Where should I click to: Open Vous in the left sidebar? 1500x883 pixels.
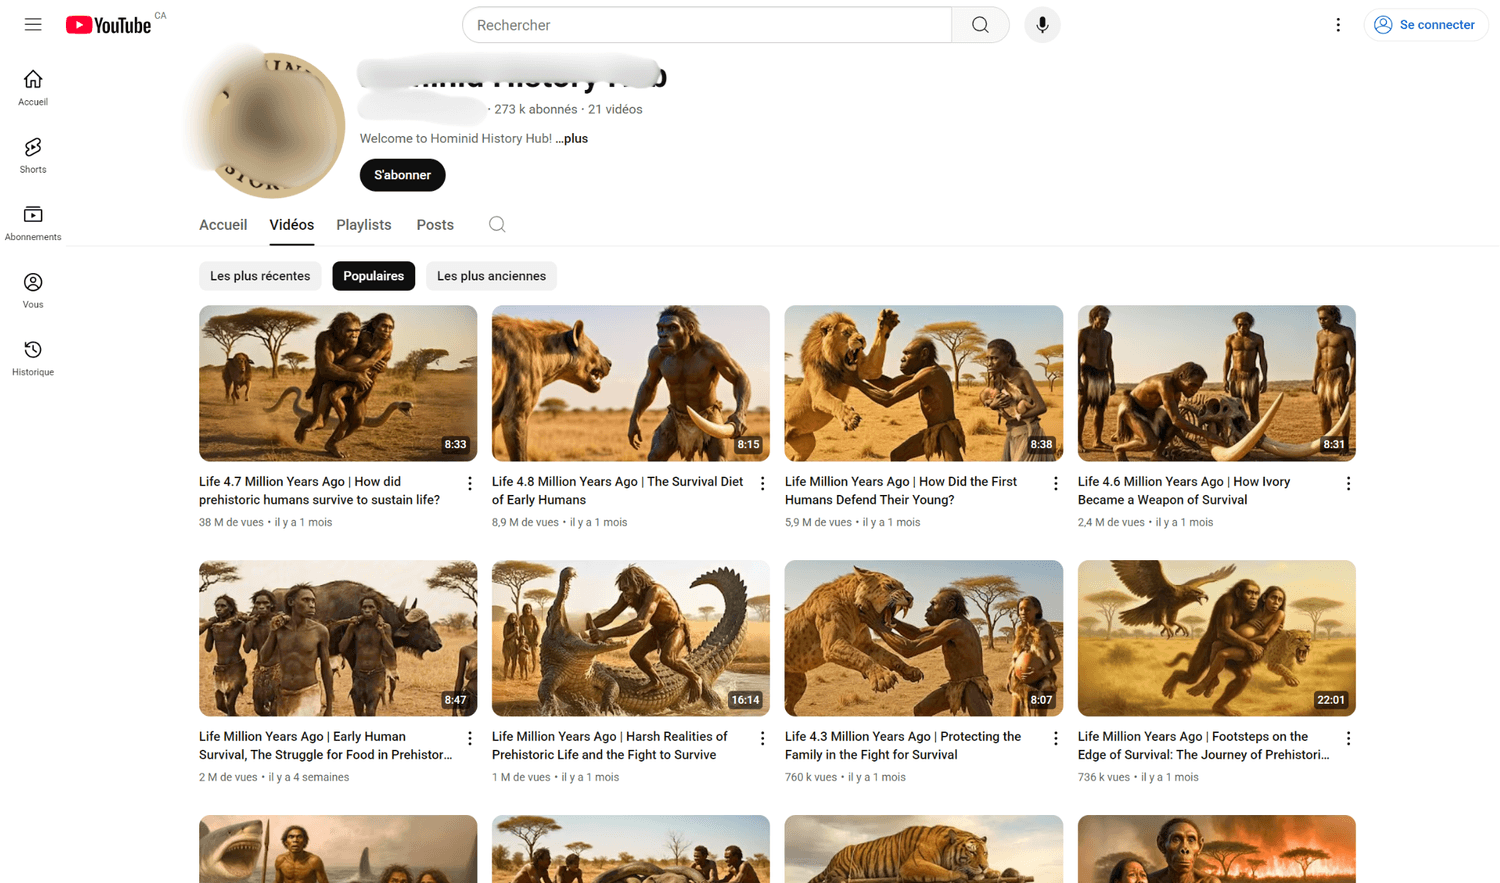pyautogui.click(x=33, y=290)
